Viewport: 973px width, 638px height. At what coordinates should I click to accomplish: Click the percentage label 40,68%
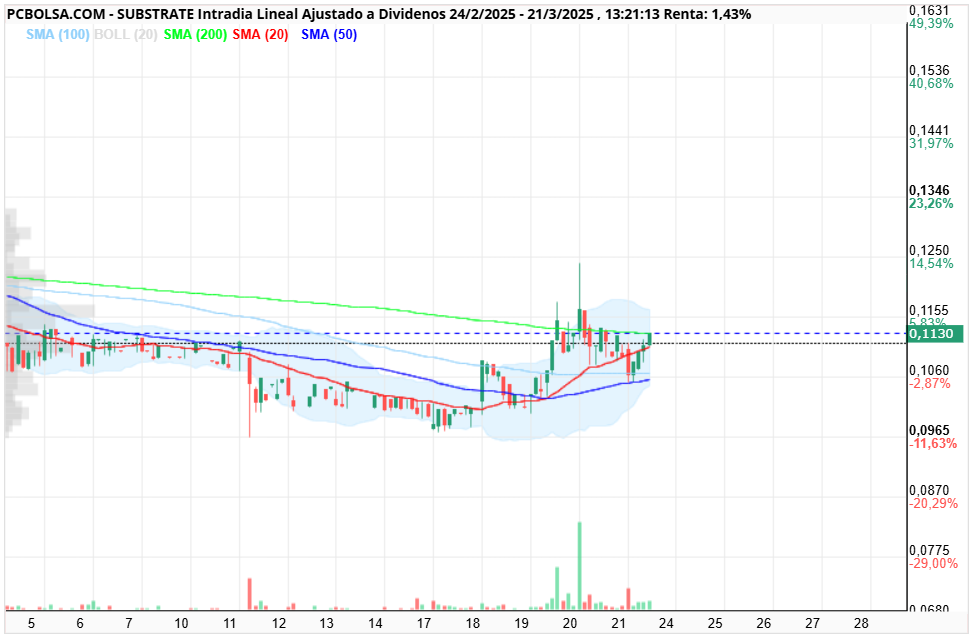pos(931,83)
